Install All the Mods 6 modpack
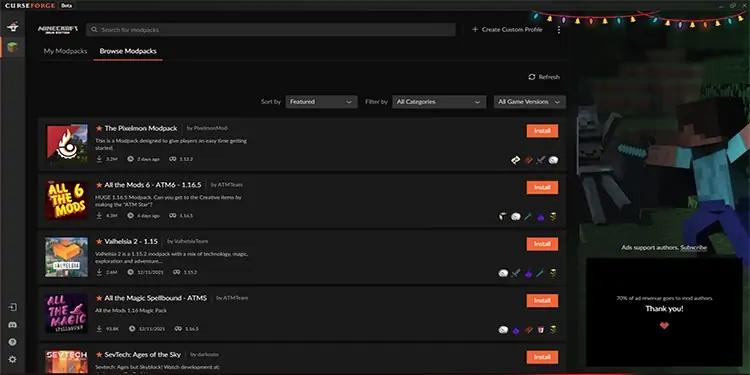This screenshot has width=750, height=375. click(542, 188)
